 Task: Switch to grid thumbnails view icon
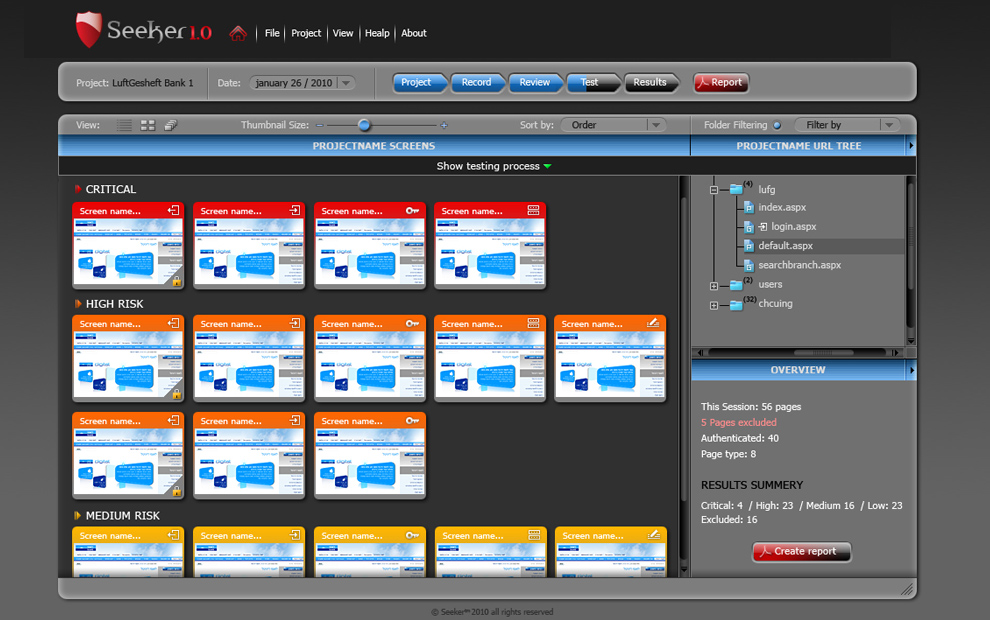(148, 125)
